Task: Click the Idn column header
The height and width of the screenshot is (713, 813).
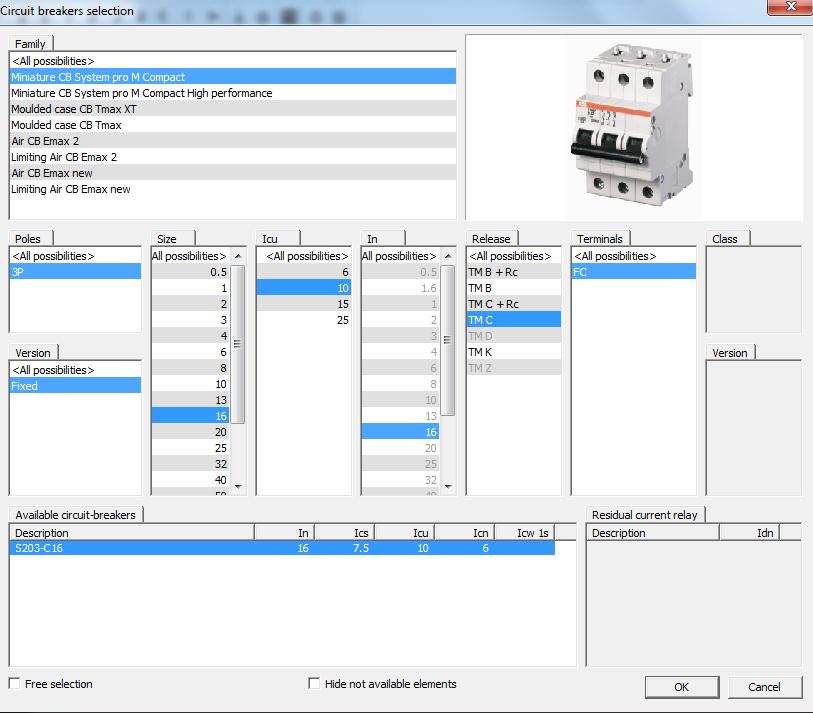Action: coord(750,533)
